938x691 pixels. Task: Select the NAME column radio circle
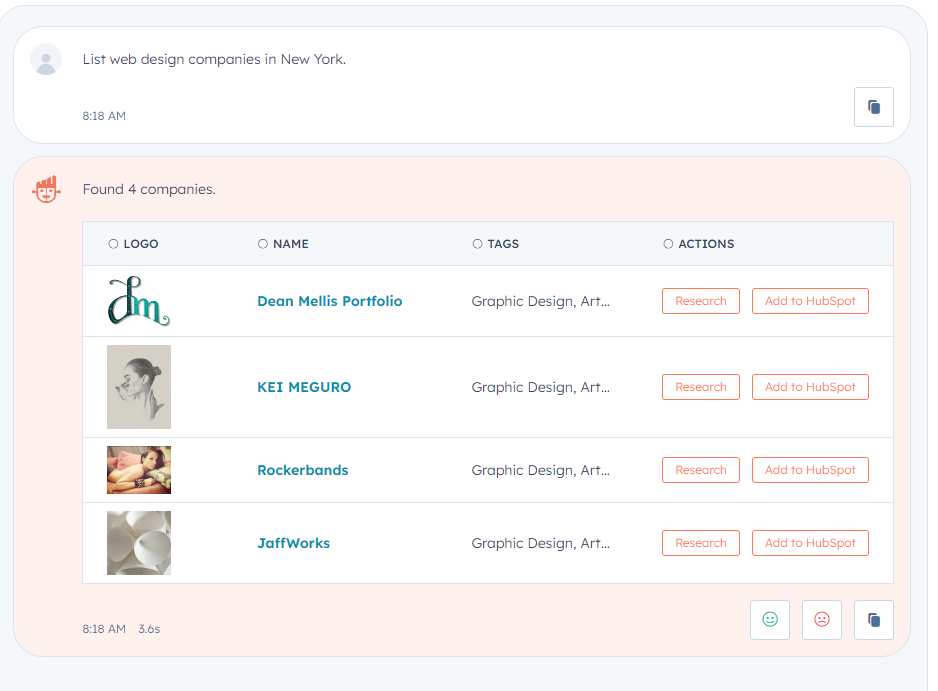click(263, 243)
